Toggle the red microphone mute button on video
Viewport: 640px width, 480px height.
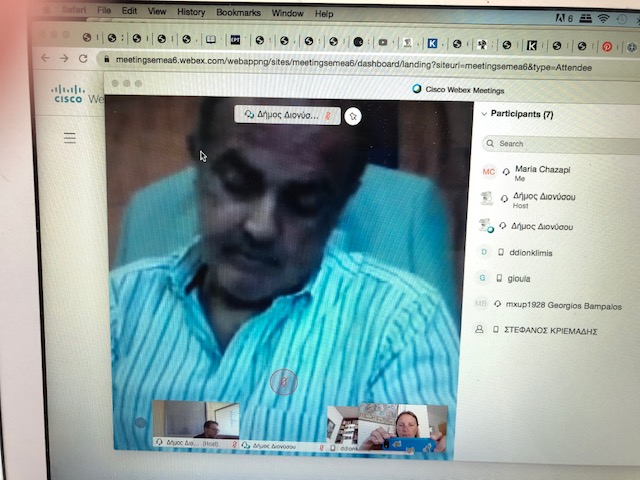coord(284,382)
